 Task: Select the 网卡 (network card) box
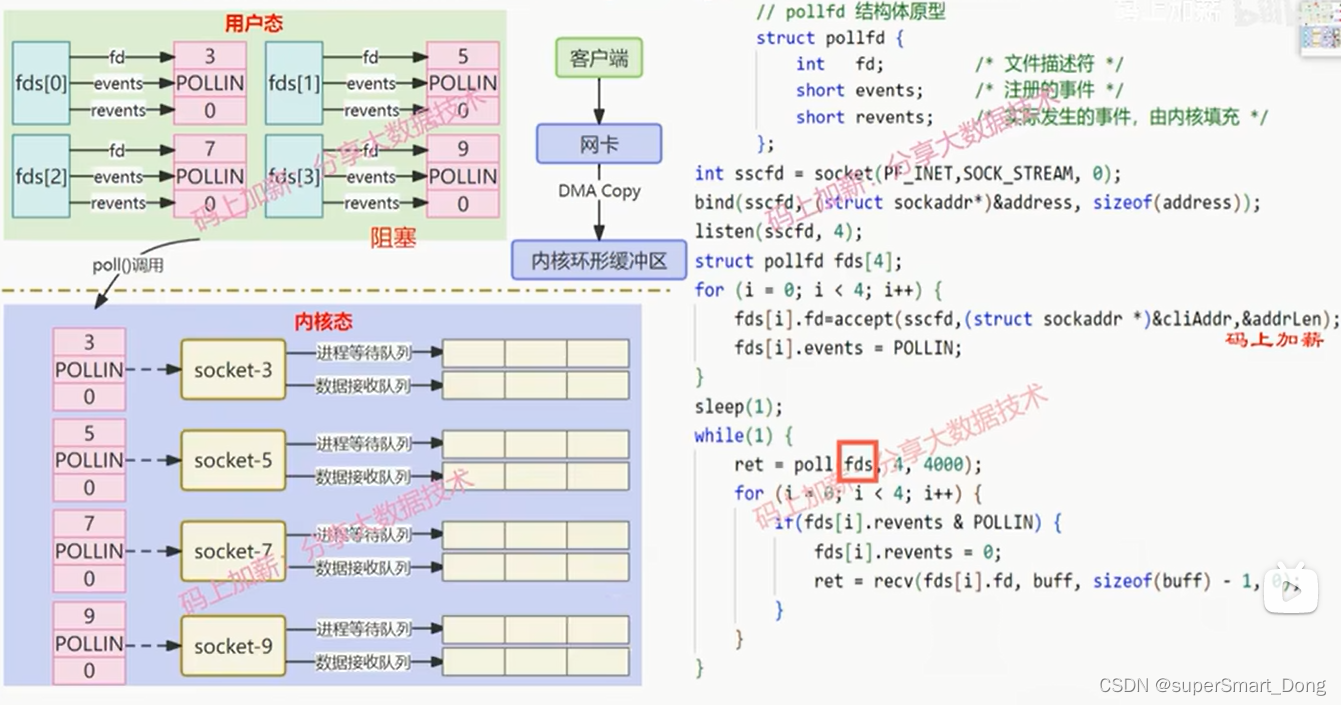tap(598, 143)
